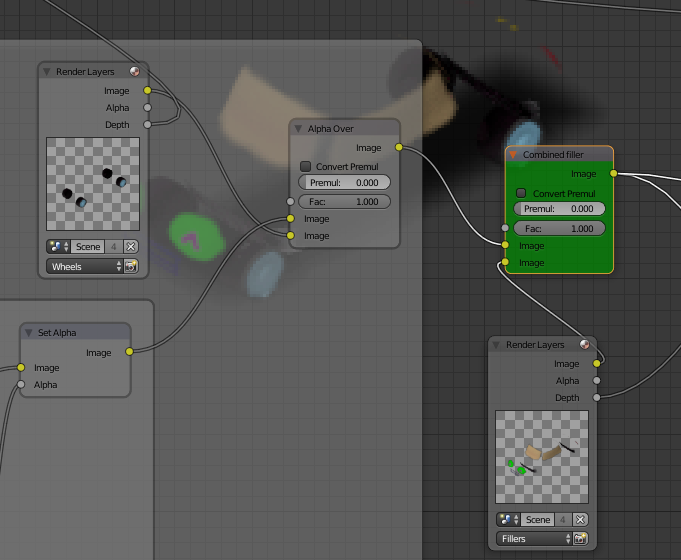The height and width of the screenshot is (560, 681).
Task: Toggle preview icon on Fillers Render Layers node
Action: [x=584, y=345]
